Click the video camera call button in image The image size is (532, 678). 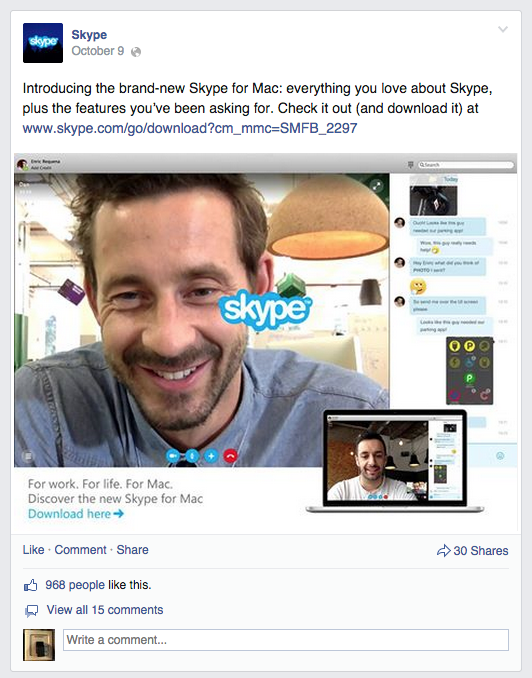tap(173, 456)
